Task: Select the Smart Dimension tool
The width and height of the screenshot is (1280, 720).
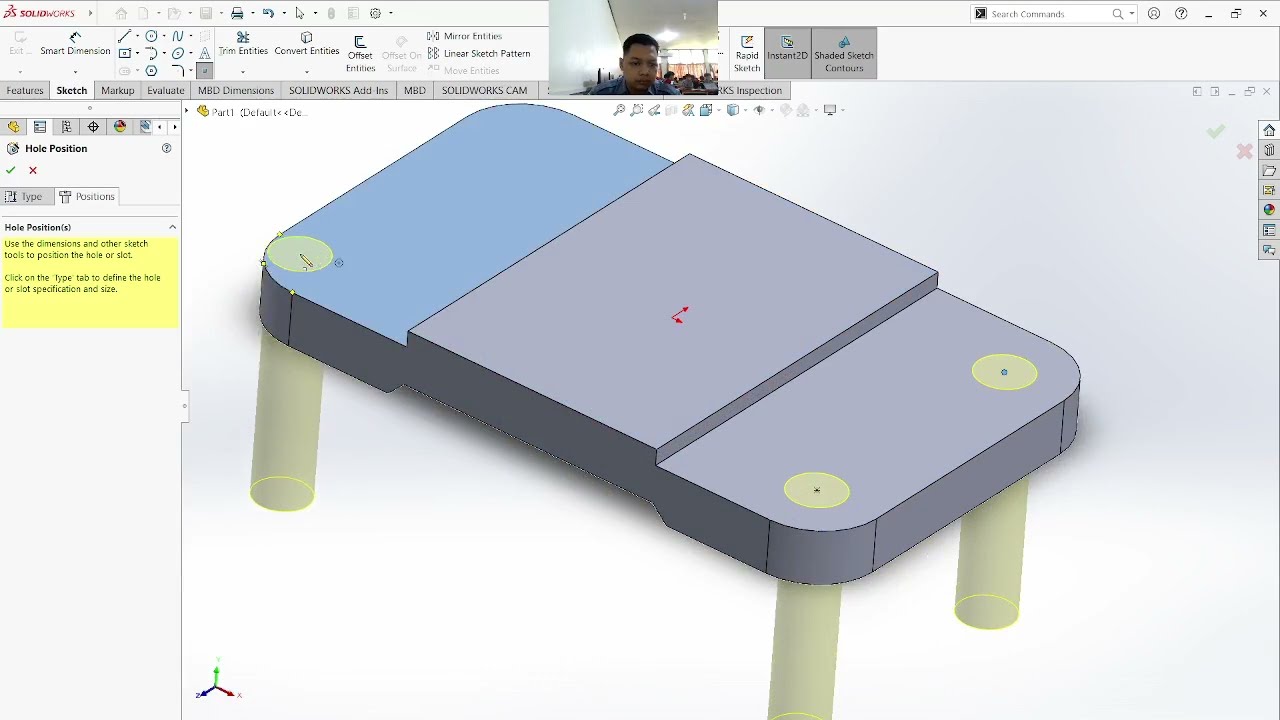Action: point(75,43)
